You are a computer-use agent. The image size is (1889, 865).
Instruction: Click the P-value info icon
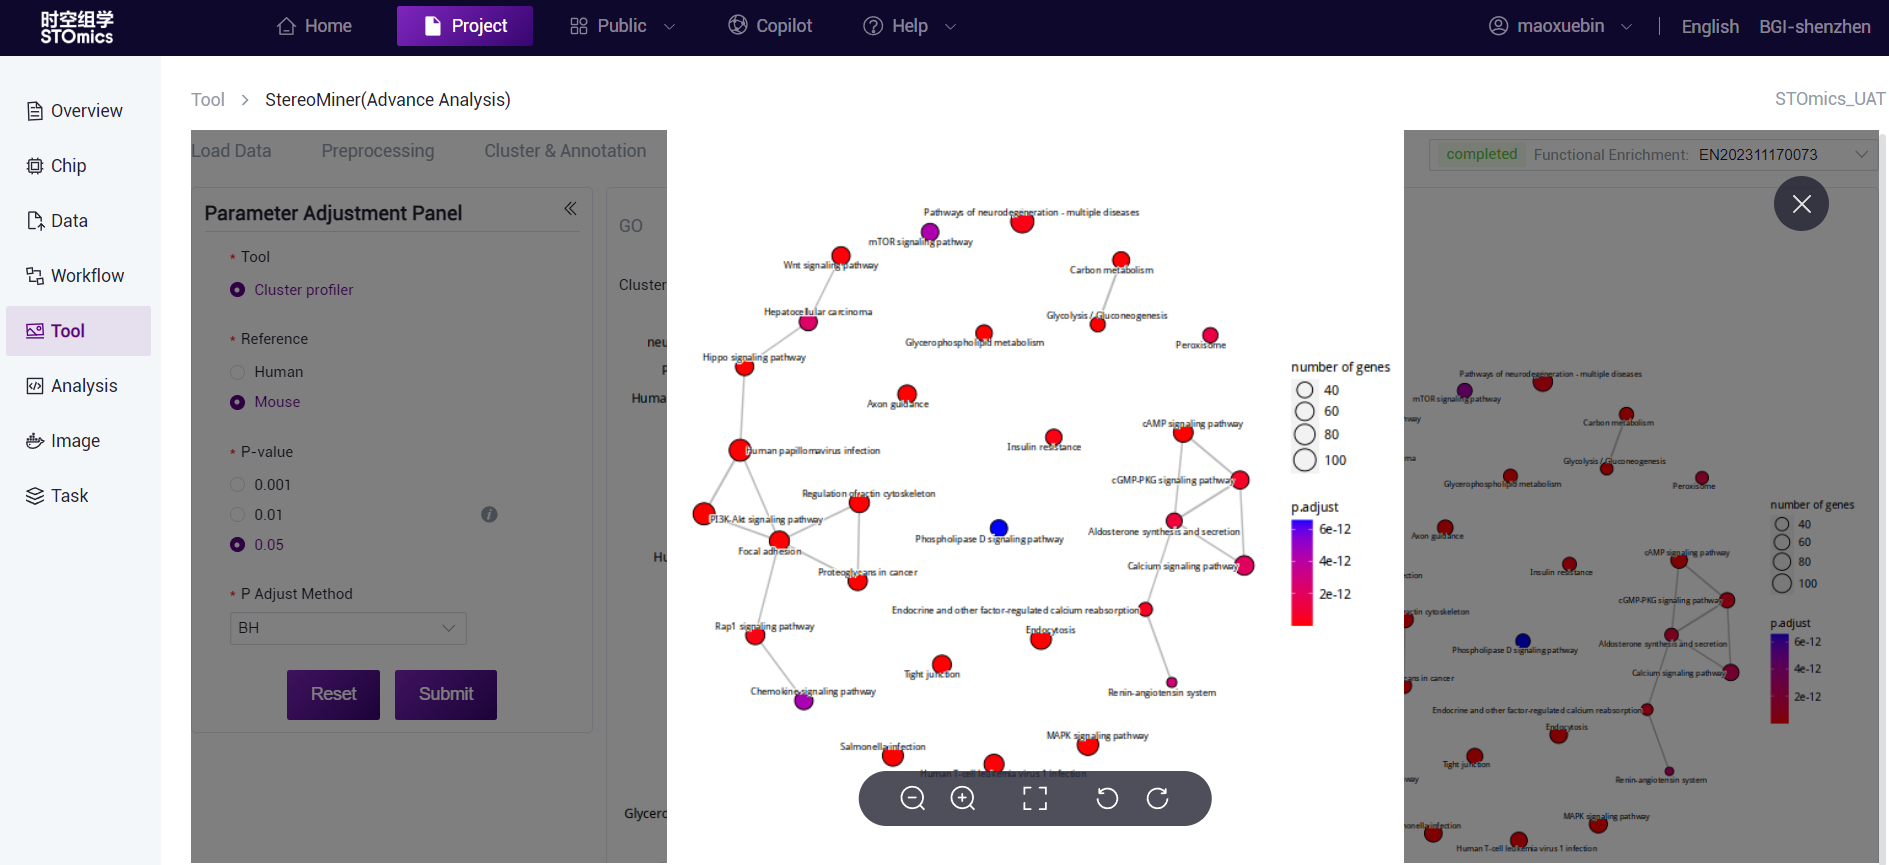click(489, 514)
